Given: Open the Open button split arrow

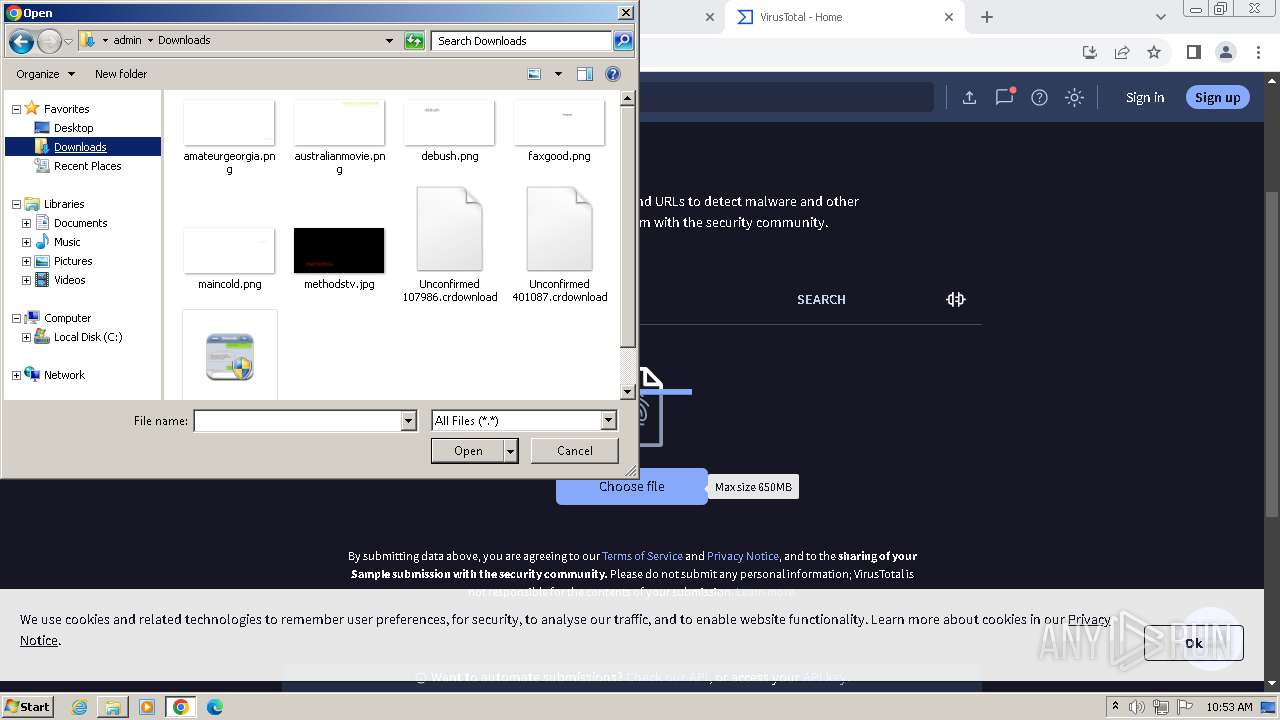Looking at the screenshot, I should click(511, 451).
